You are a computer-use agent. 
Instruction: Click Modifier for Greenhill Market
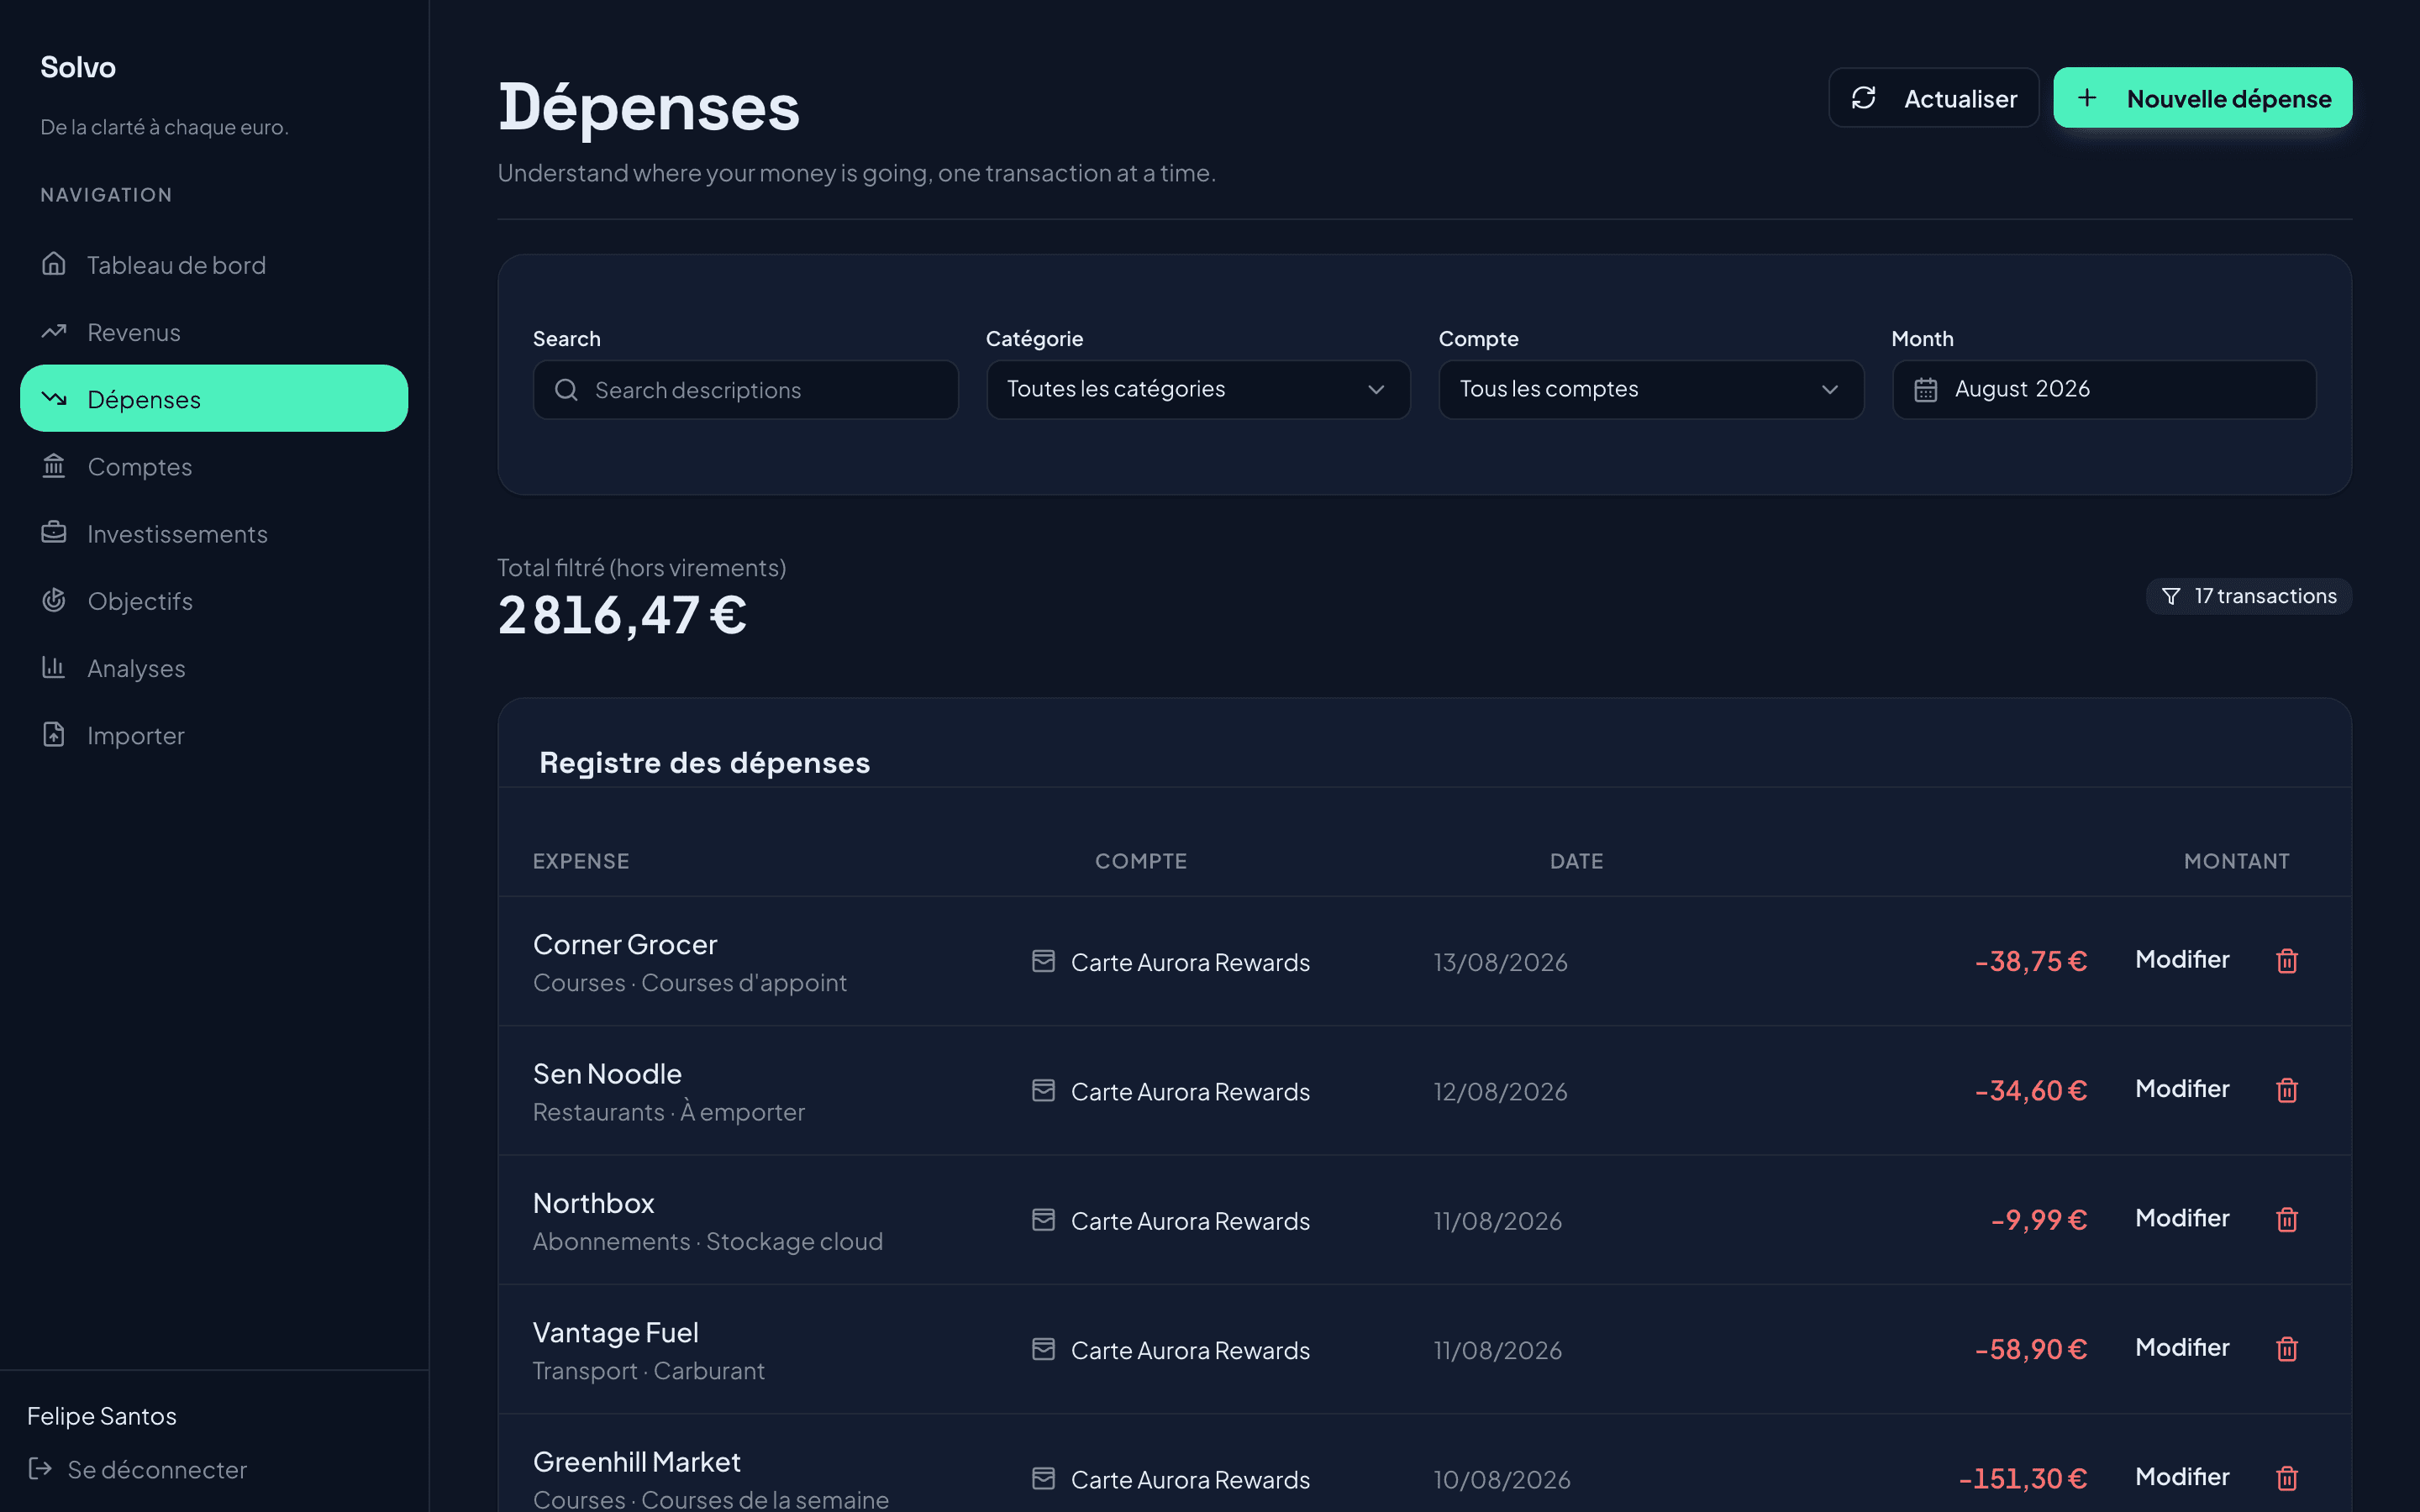point(2182,1476)
